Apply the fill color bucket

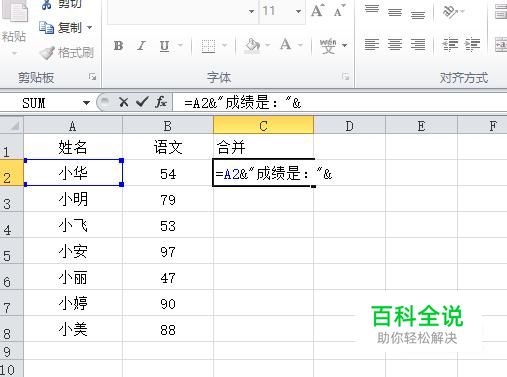coord(252,46)
